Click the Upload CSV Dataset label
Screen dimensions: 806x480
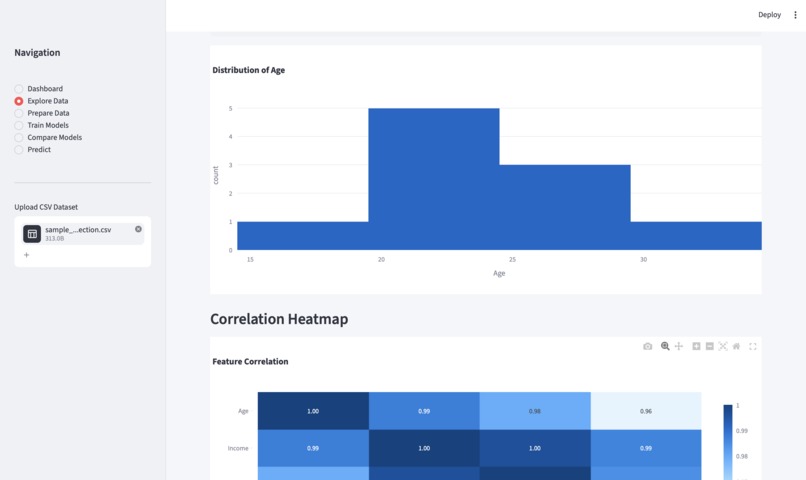pos(46,207)
